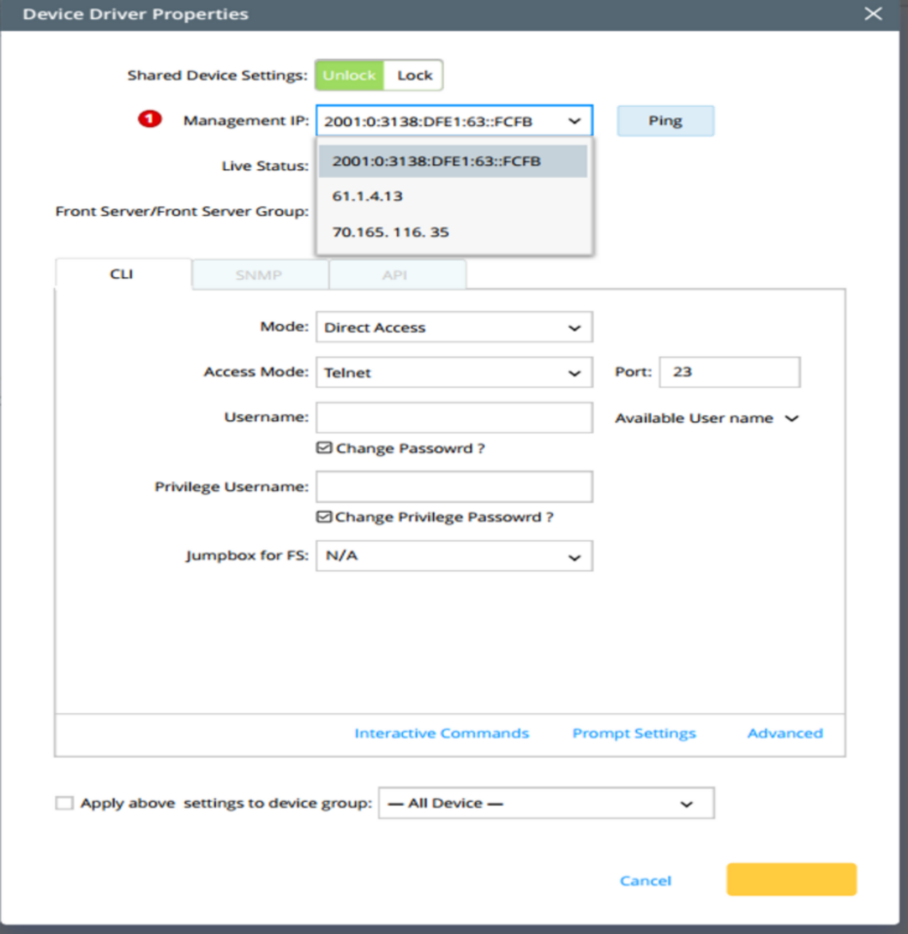This screenshot has width=908, height=934.
Task: Switch to the SNMP tab
Action: (x=259, y=275)
